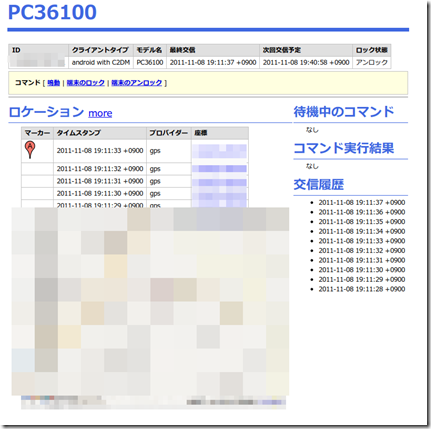Click location timestamp 19:11:32 in the table
Viewport: 431px width, 429px height.
coord(100,169)
